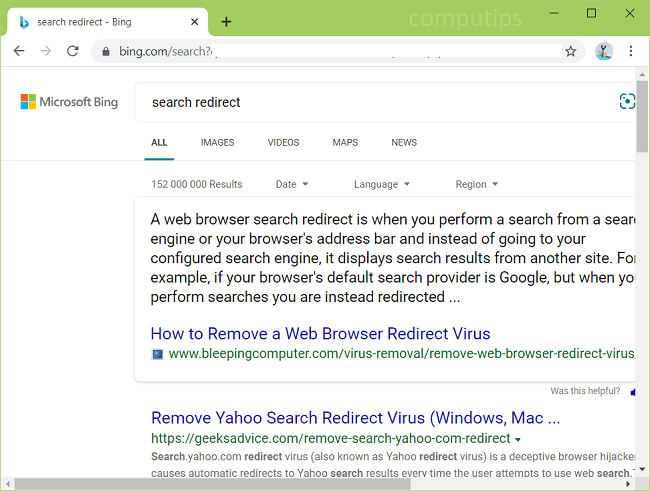Reload the Bing page

click(73, 51)
